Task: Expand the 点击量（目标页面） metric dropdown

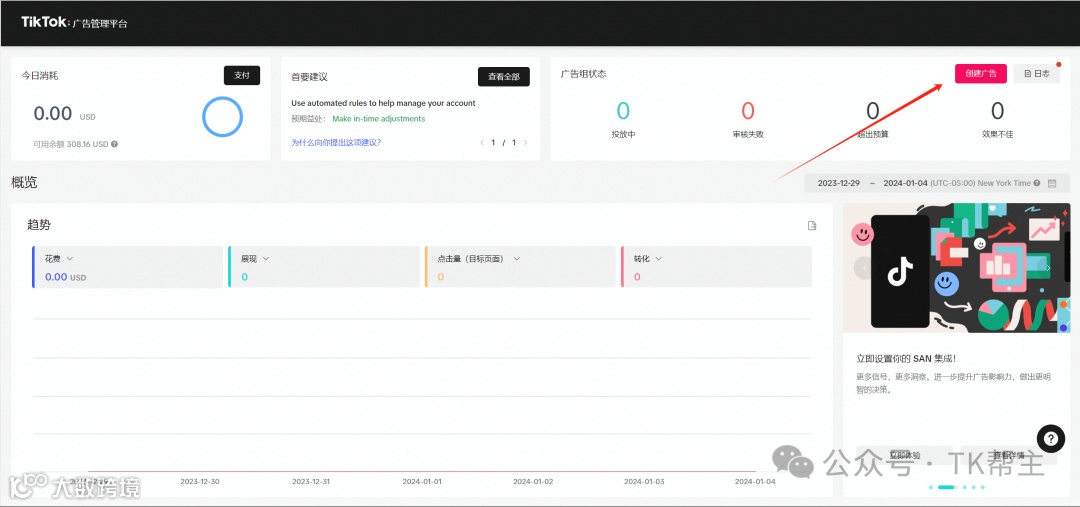Action: tap(517, 258)
